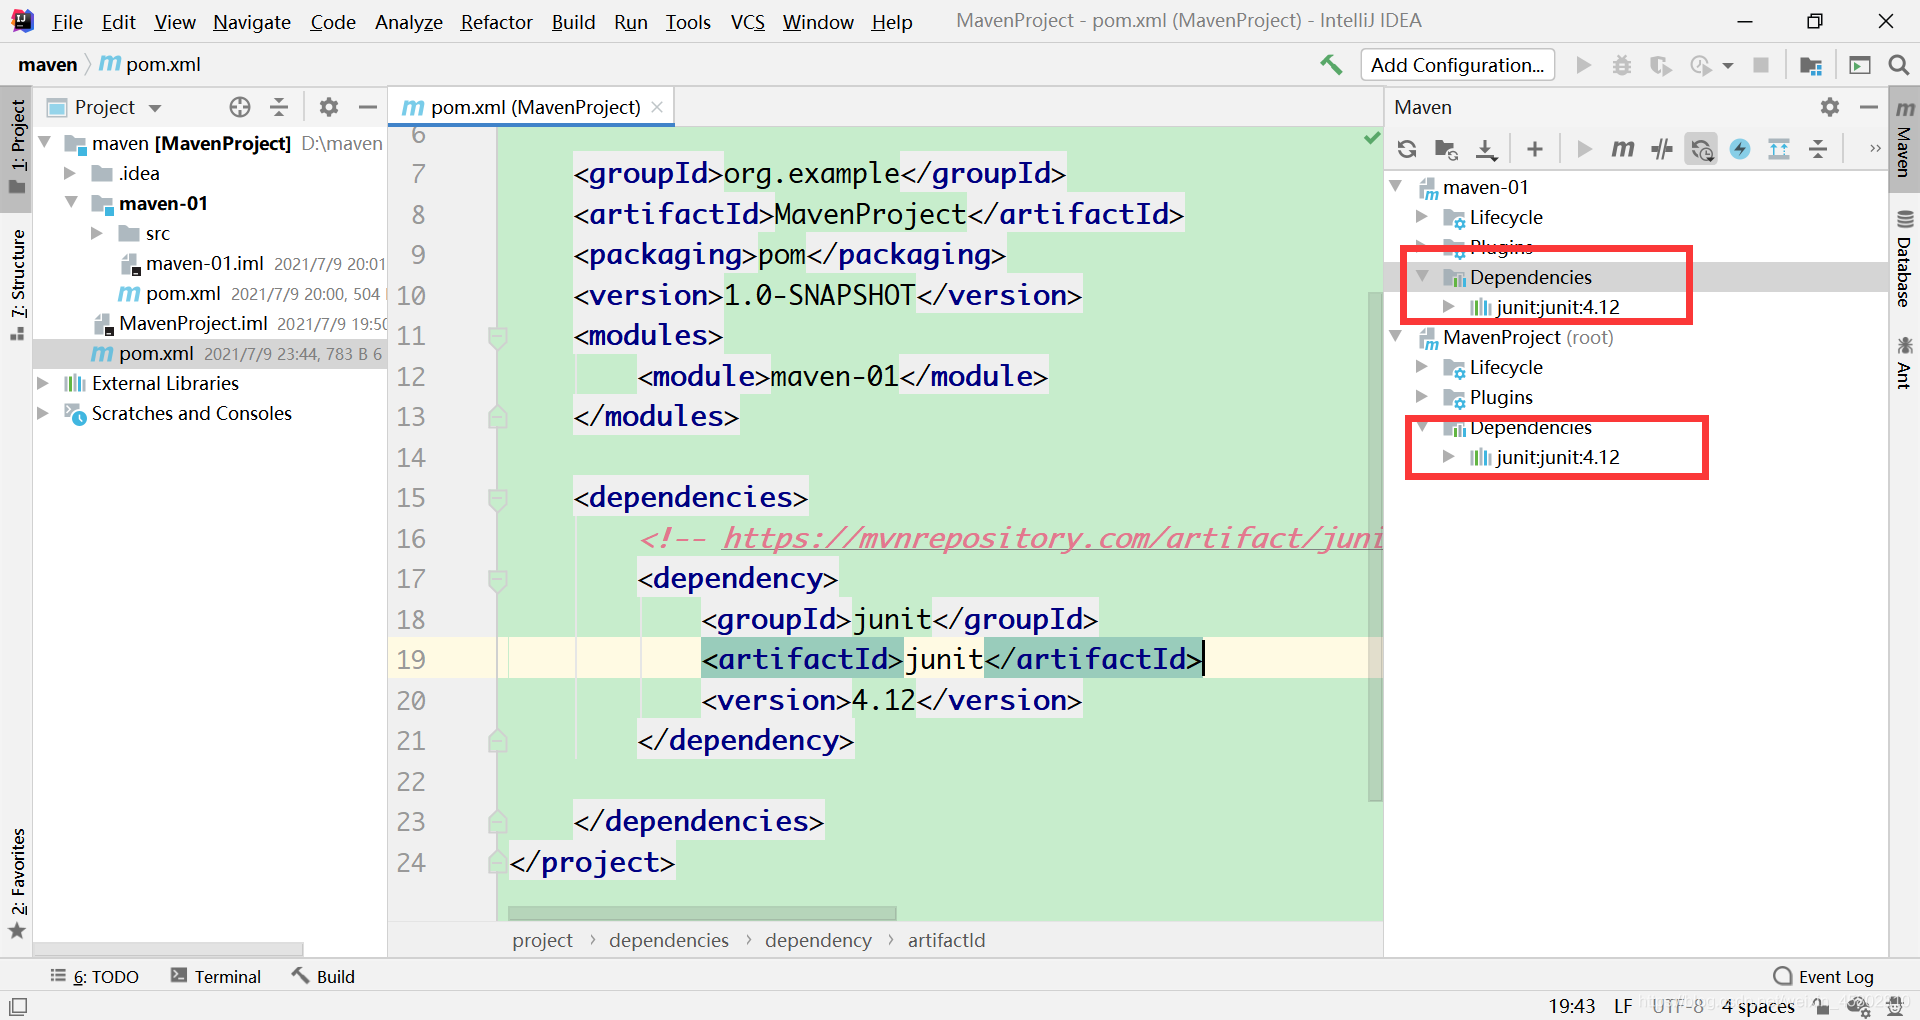Image resolution: width=1920 pixels, height=1020 pixels.
Task: Click the tool windows quick access icon bottom-left
Action: [17, 1006]
